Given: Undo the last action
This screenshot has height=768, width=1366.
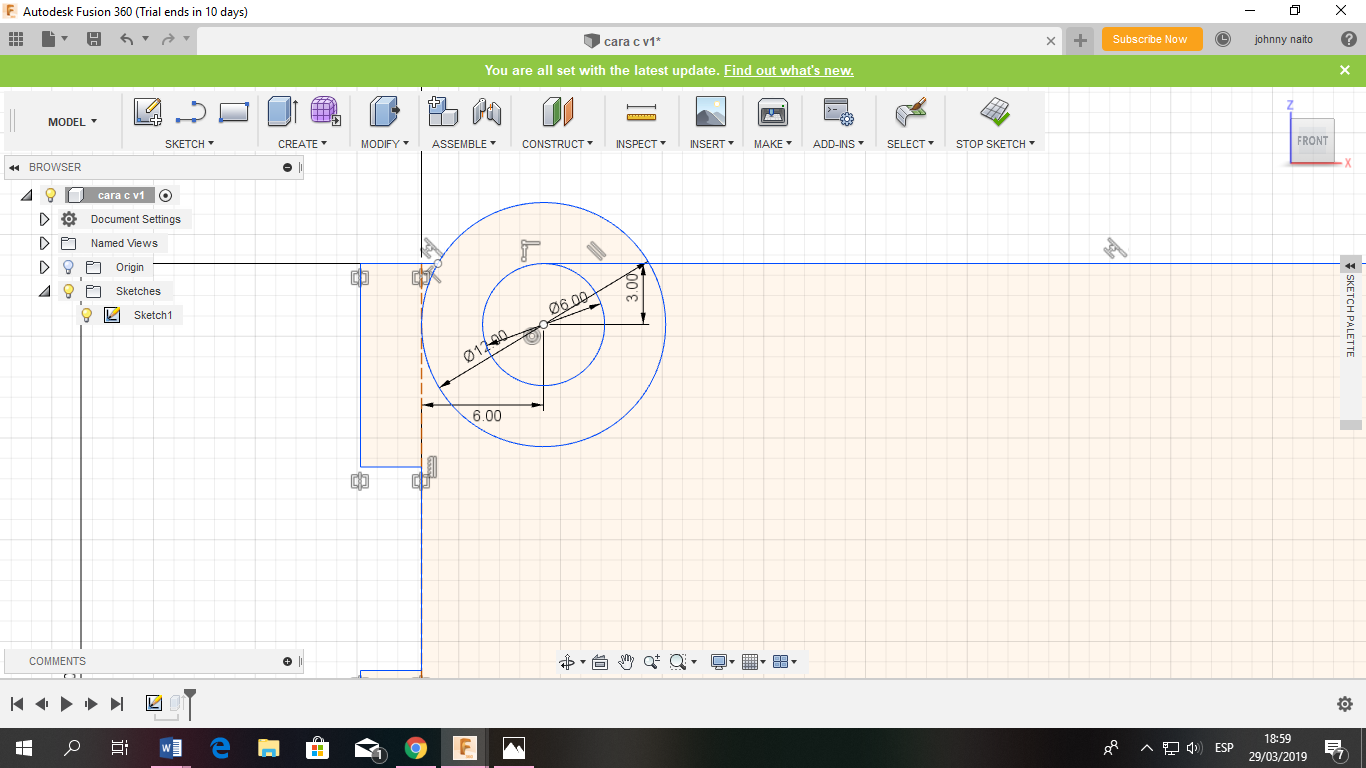Looking at the screenshot, I should pos(126,39).
